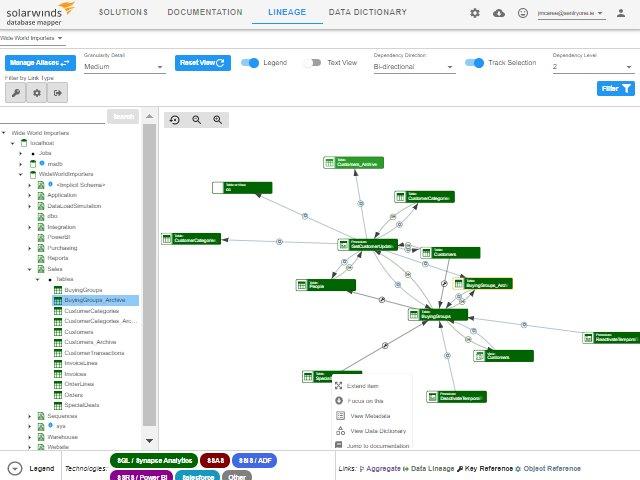Click the tree scrollbar down arrow
The height and width of the screenshot is (480, 640).
tap(149, 441)
